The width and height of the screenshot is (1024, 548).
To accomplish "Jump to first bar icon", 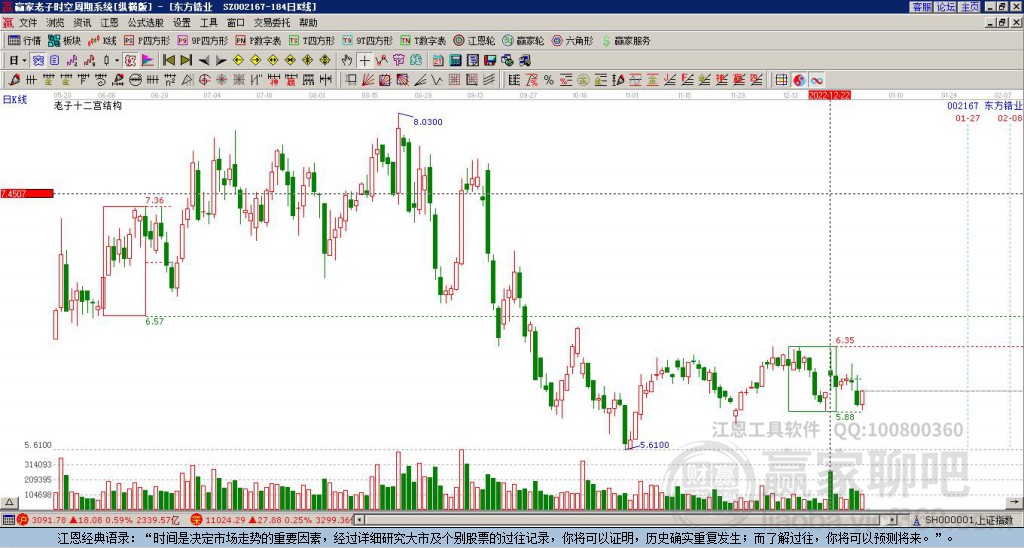I will 168,61.
